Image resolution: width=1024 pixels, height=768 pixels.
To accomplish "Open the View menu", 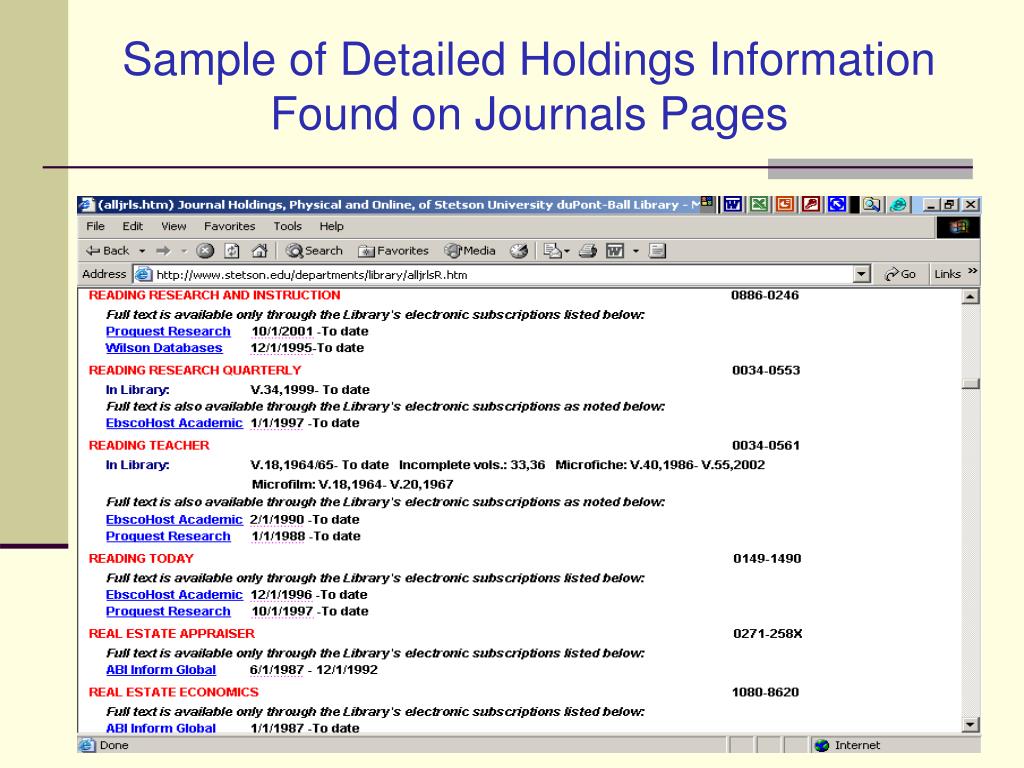I will (174, 227).
